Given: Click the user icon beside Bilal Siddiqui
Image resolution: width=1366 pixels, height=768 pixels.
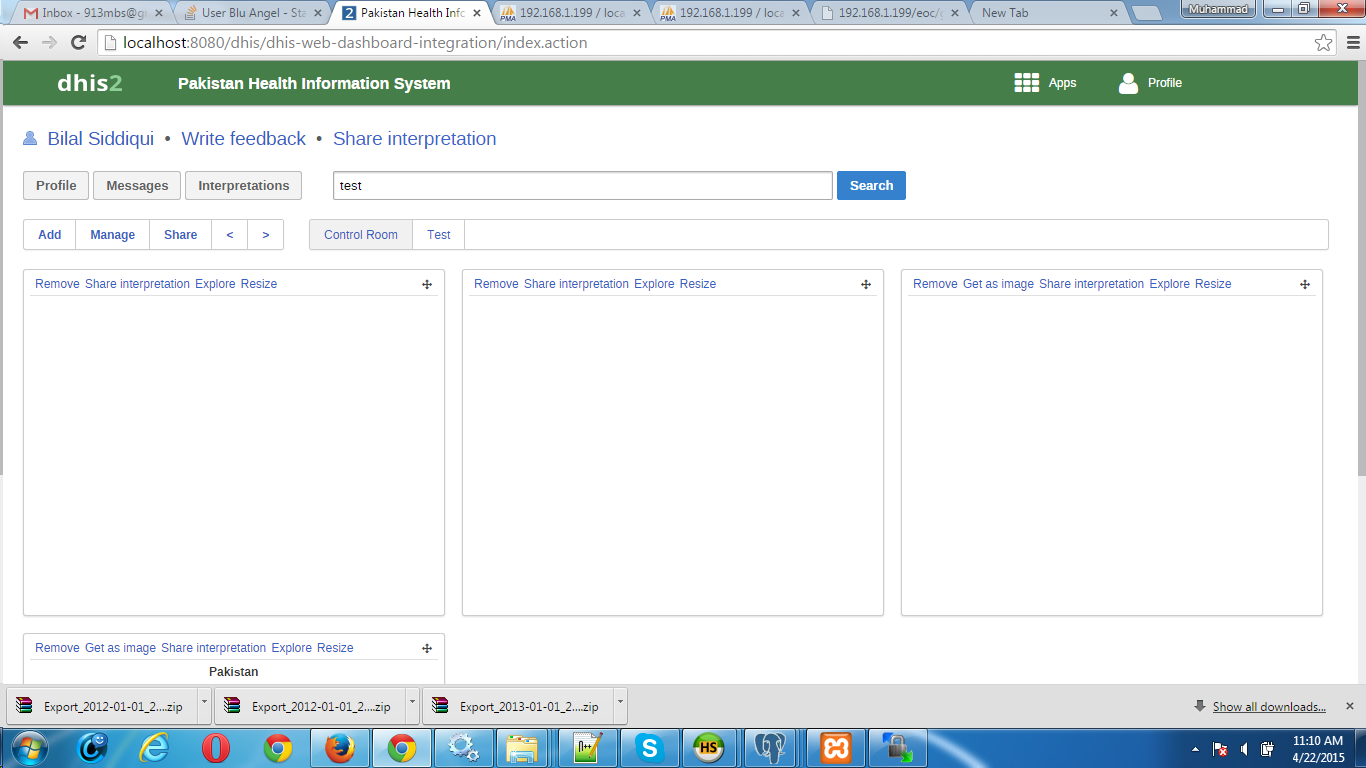Looking at the screenshot, I should (x=30, y=139).
